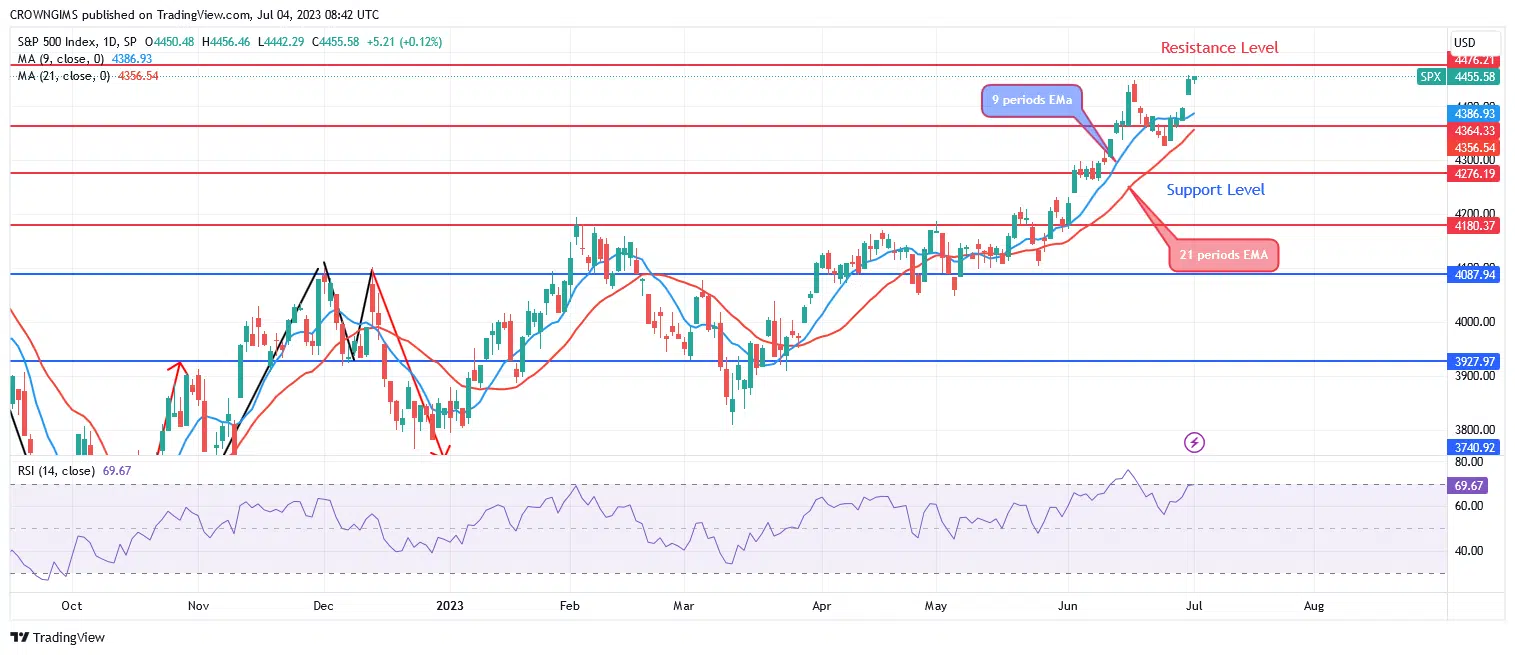
Task: Click the Resistance Level text annotation
Action: pyautogui.click(x=1219, y=48)
